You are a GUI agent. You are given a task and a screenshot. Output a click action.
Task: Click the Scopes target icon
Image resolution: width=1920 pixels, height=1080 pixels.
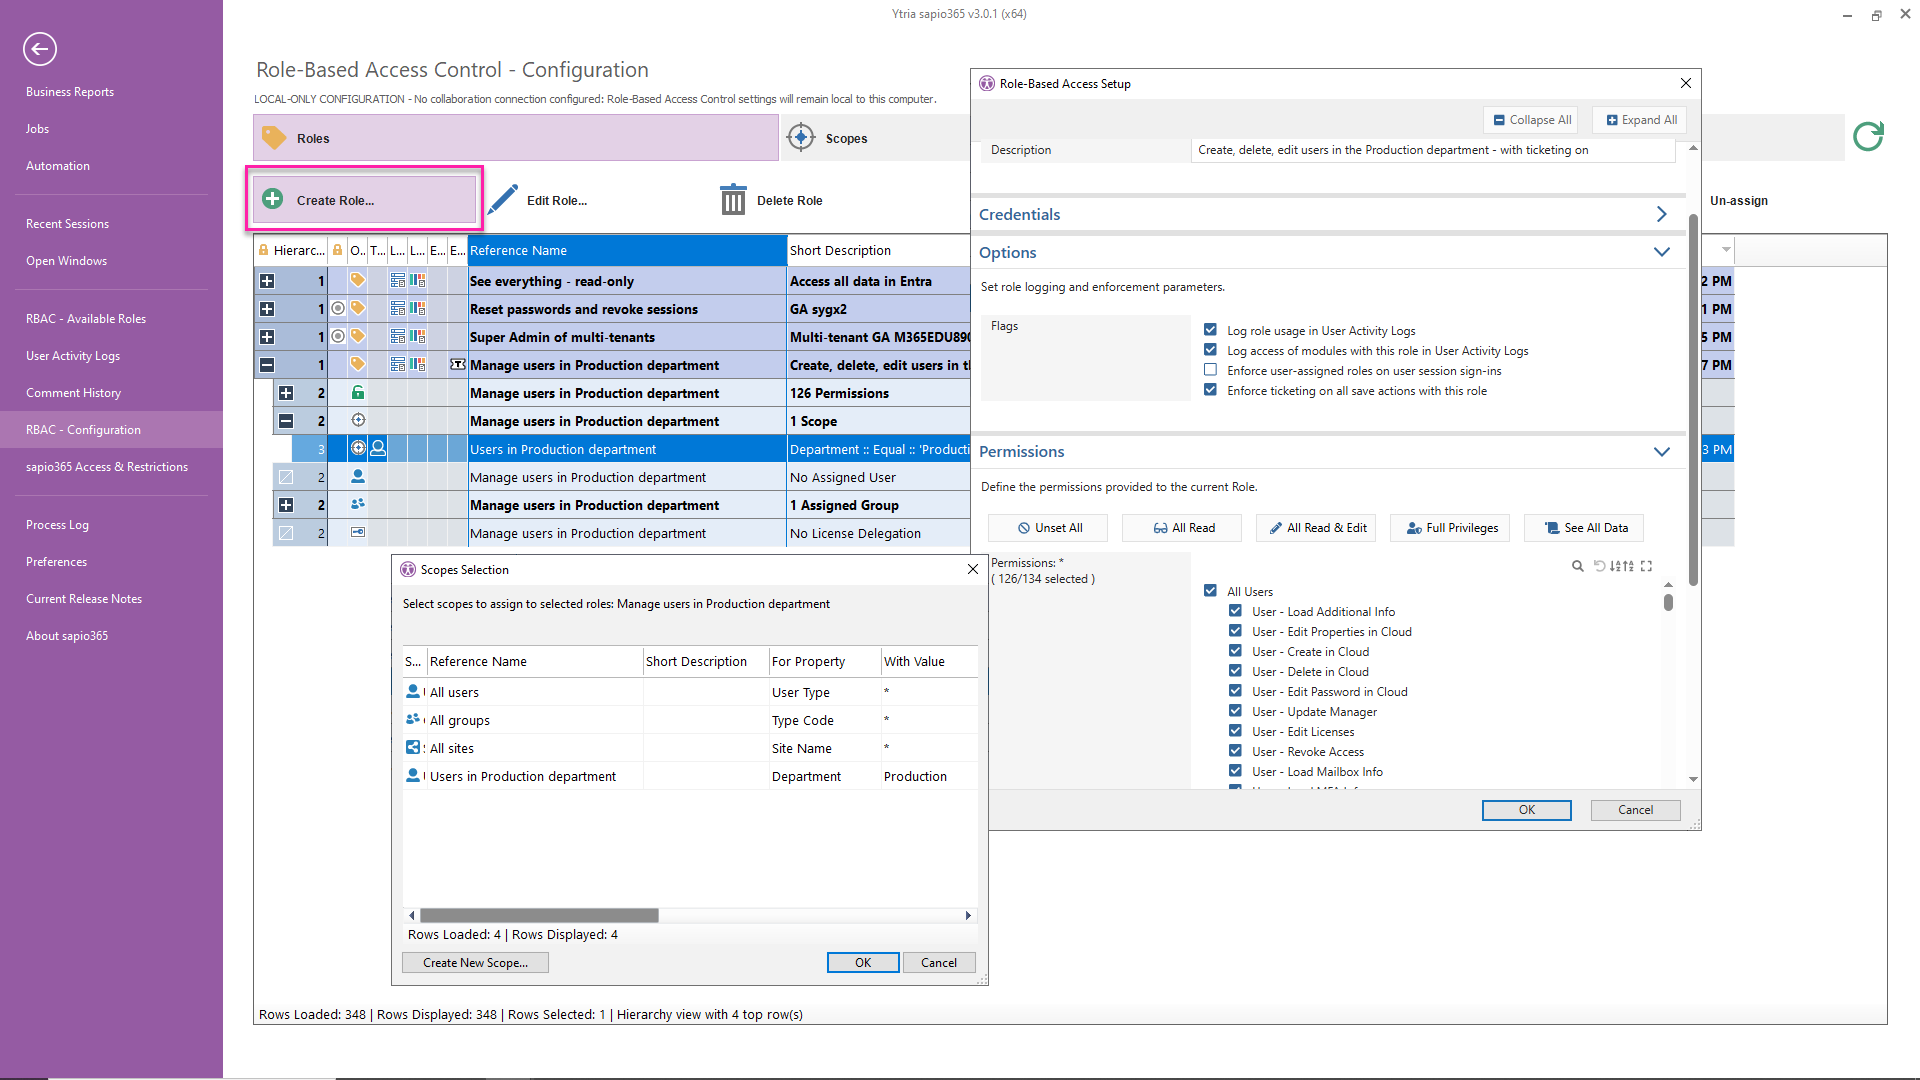(801, 138)
